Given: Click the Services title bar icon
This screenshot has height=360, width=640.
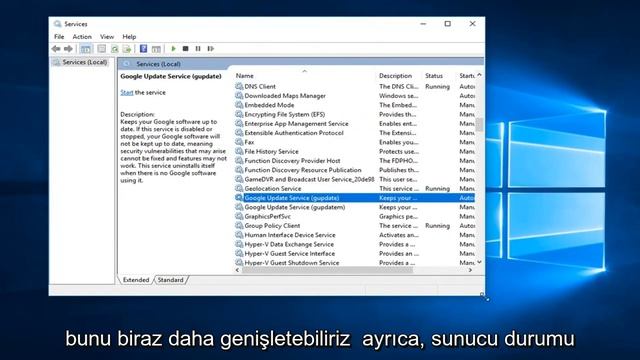Looking at the screenshot, I should click(58, 24).
